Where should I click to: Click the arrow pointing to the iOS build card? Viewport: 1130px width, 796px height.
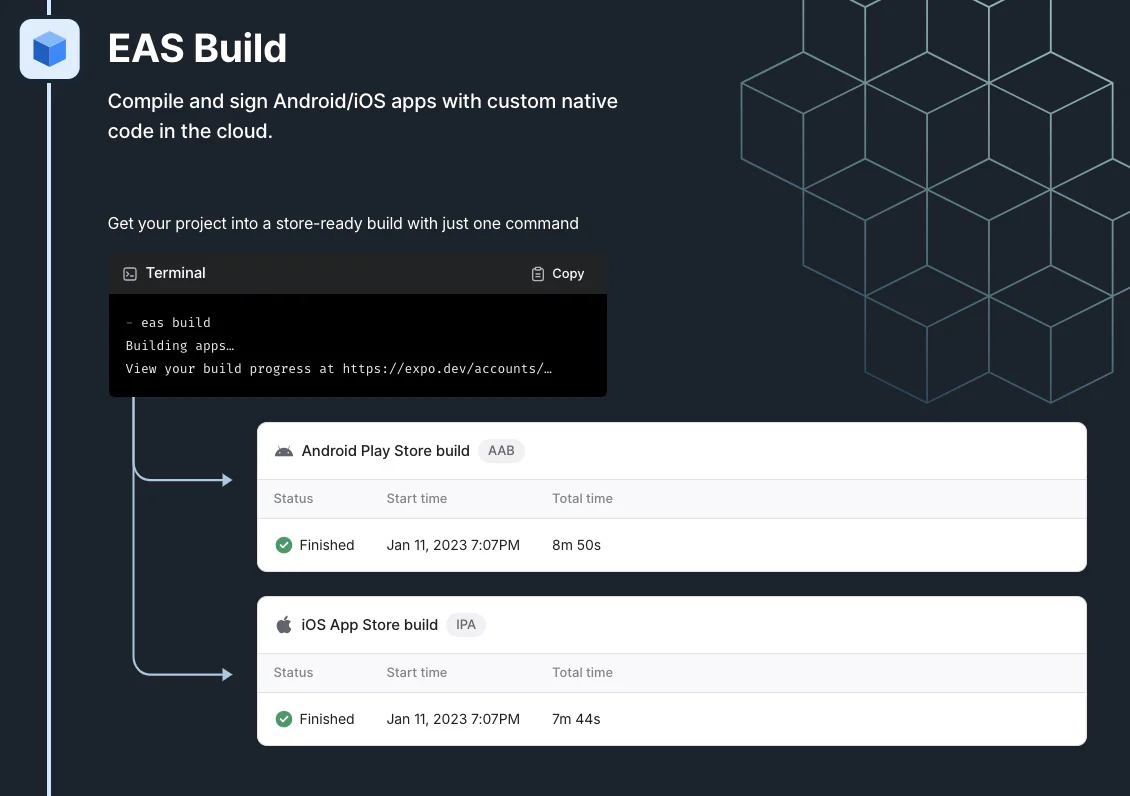pos(223,675)
